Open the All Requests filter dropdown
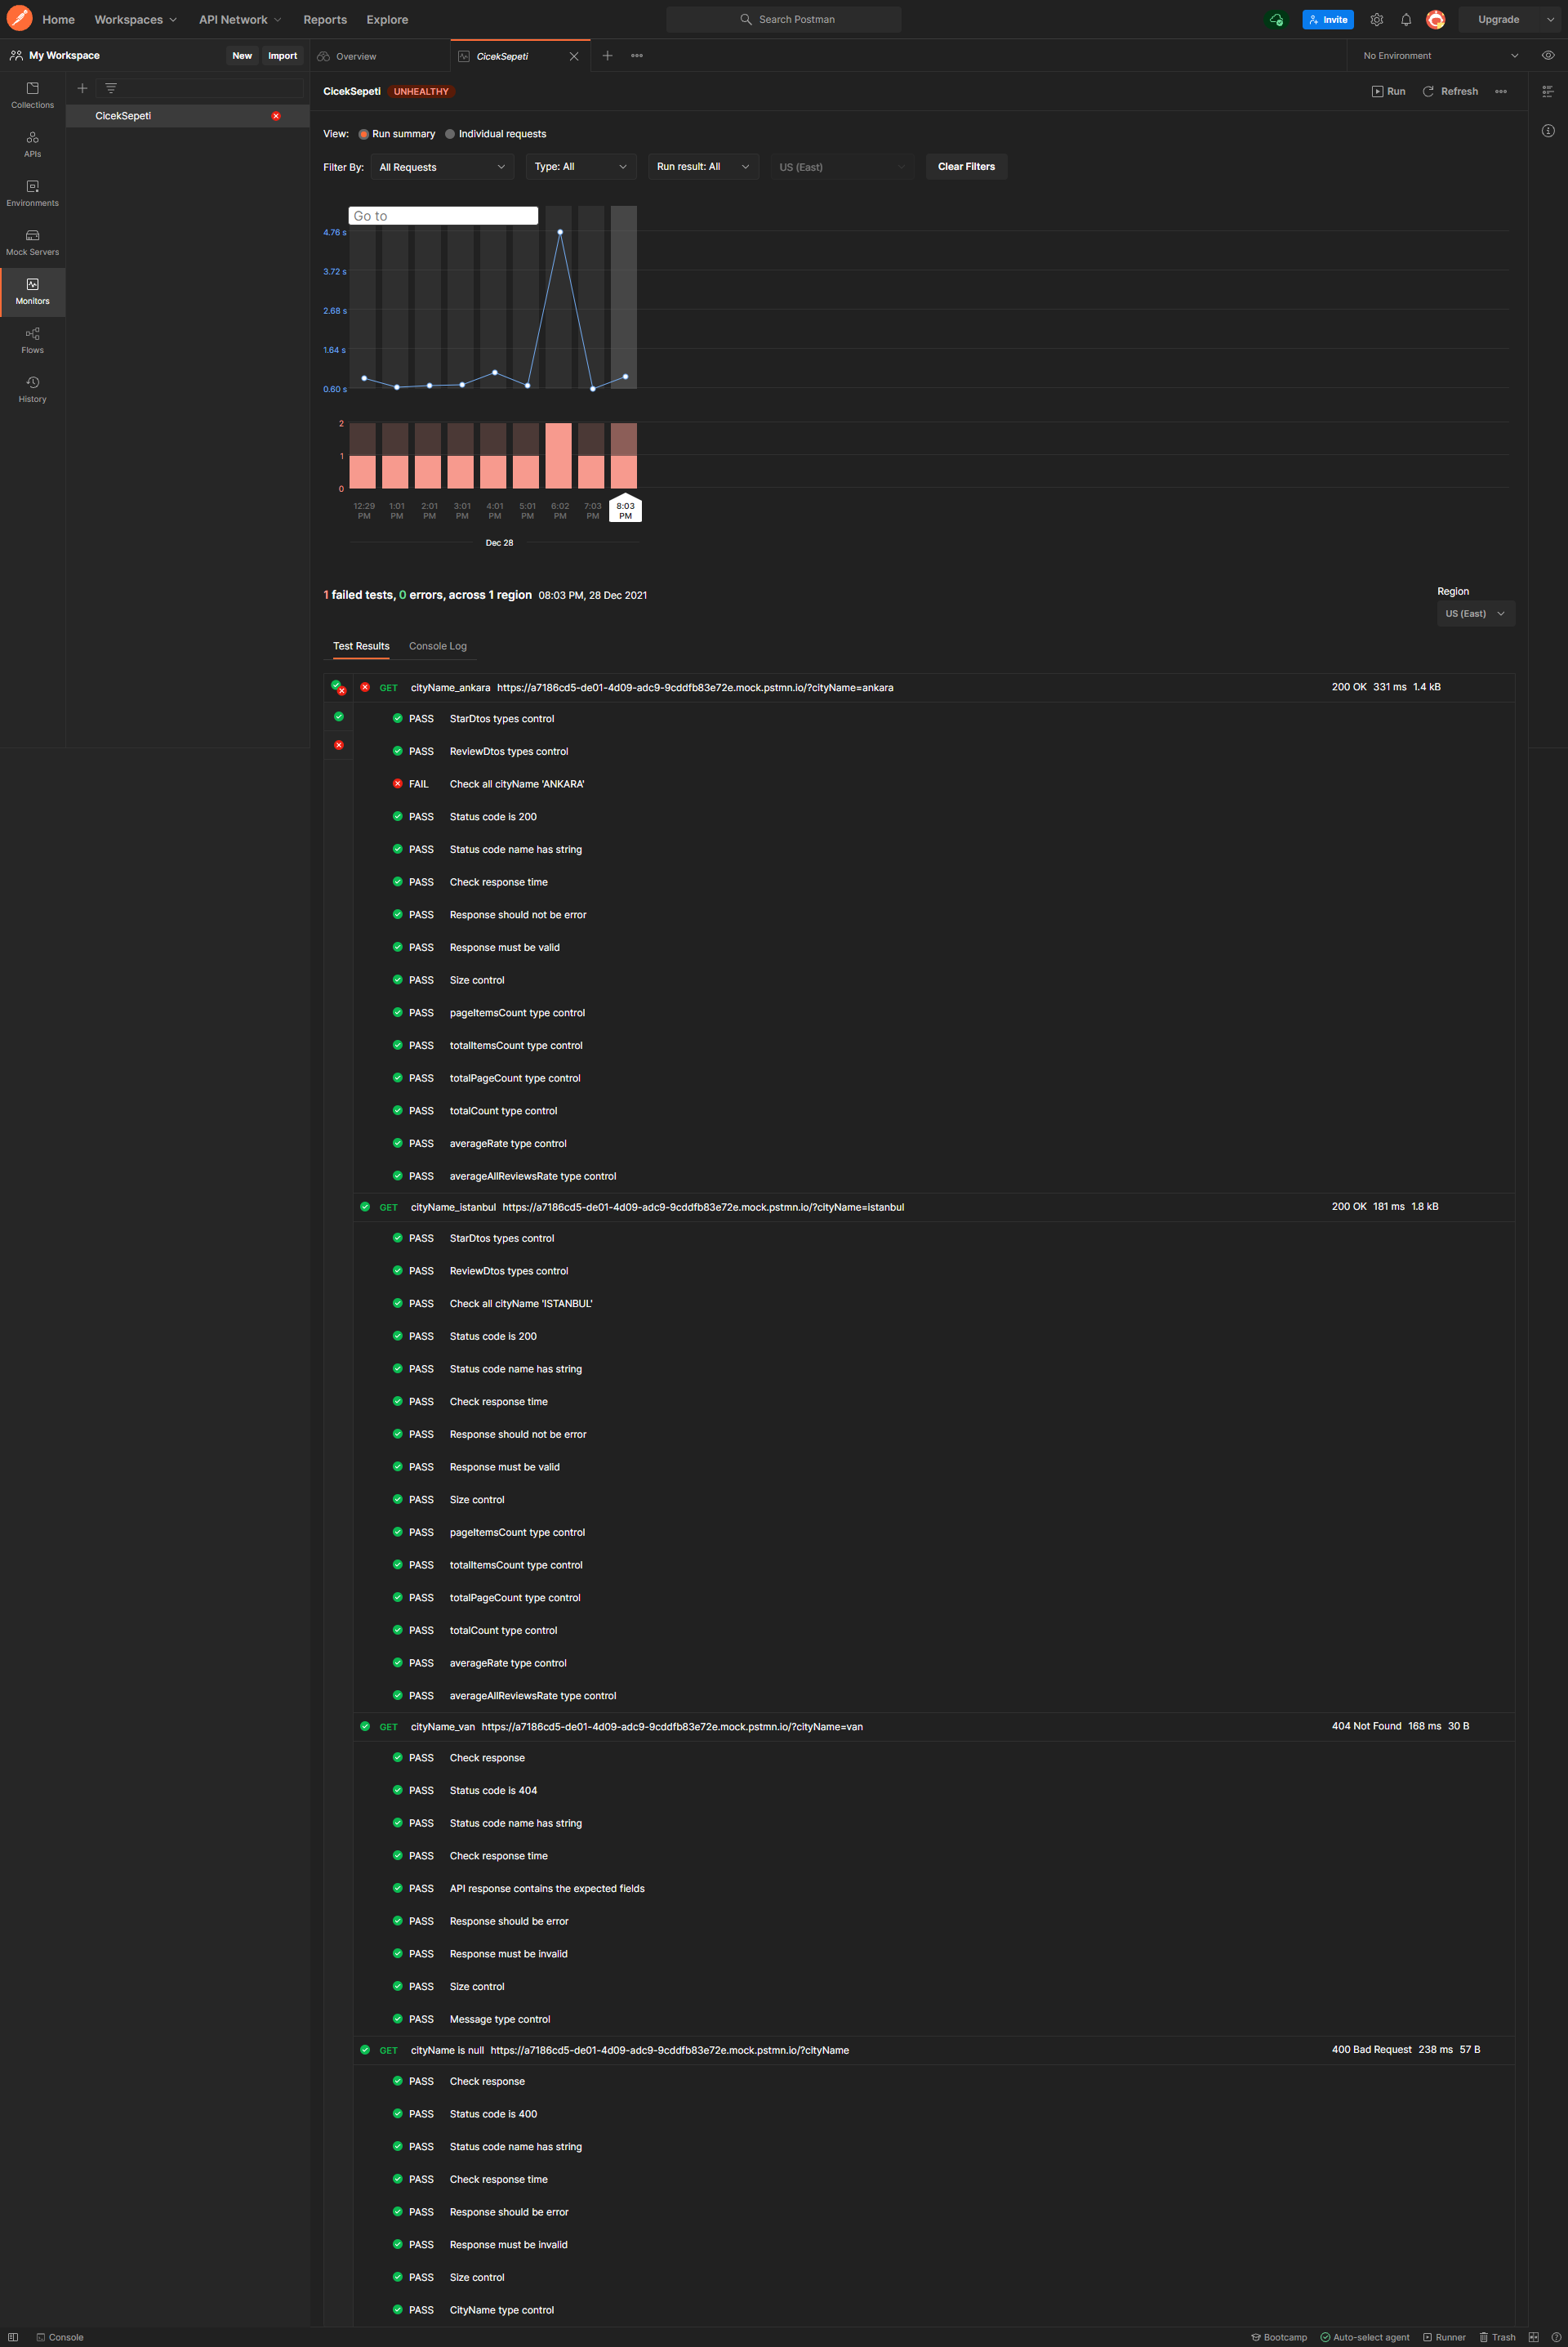 click(x=442, y=167)
